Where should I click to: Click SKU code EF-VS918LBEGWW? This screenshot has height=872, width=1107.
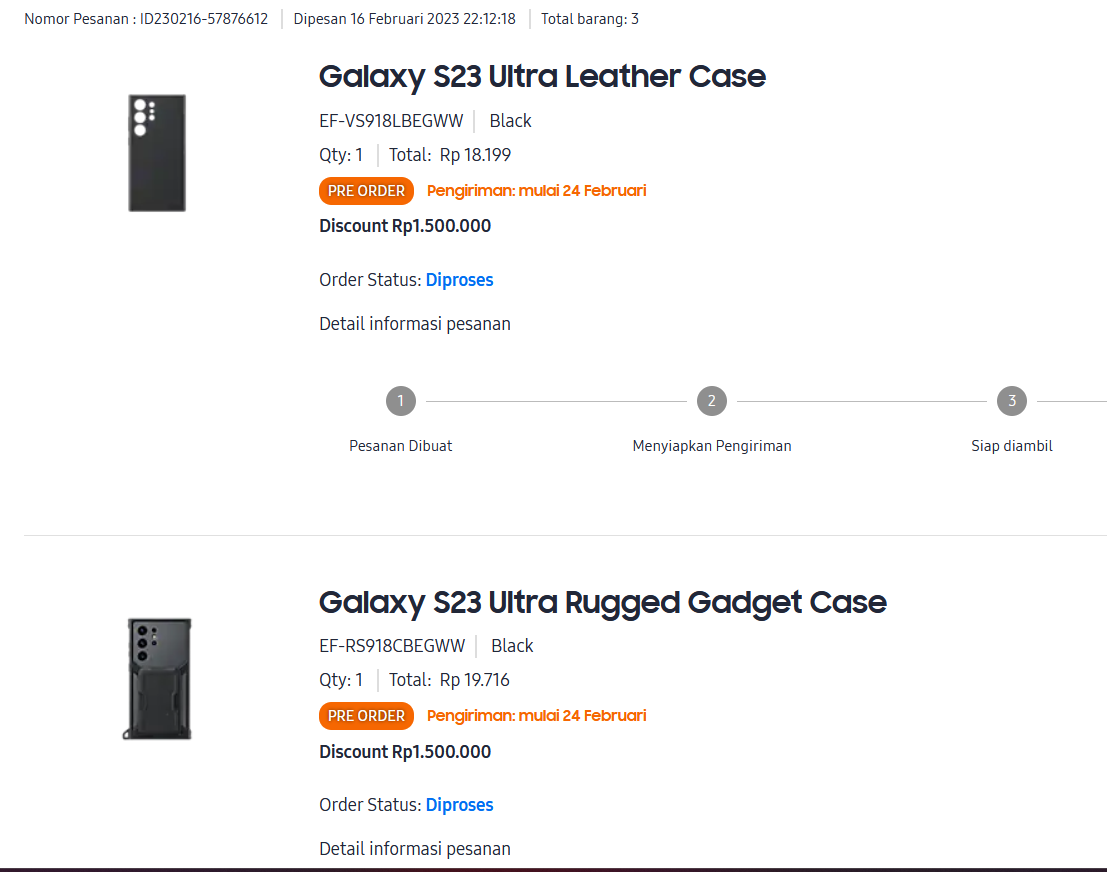pos(391,121)
